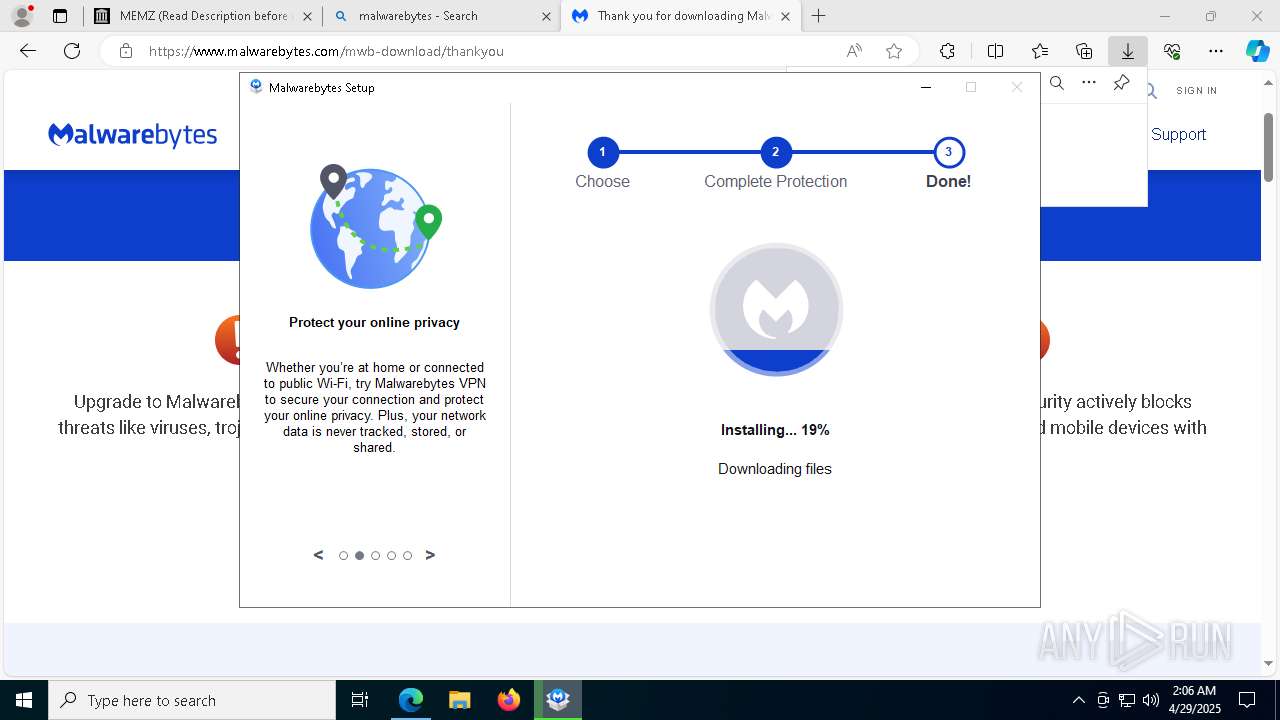Screen dimensions: 1280x720
Task: Click the globe VPN illustration
Action: (375, 227)
